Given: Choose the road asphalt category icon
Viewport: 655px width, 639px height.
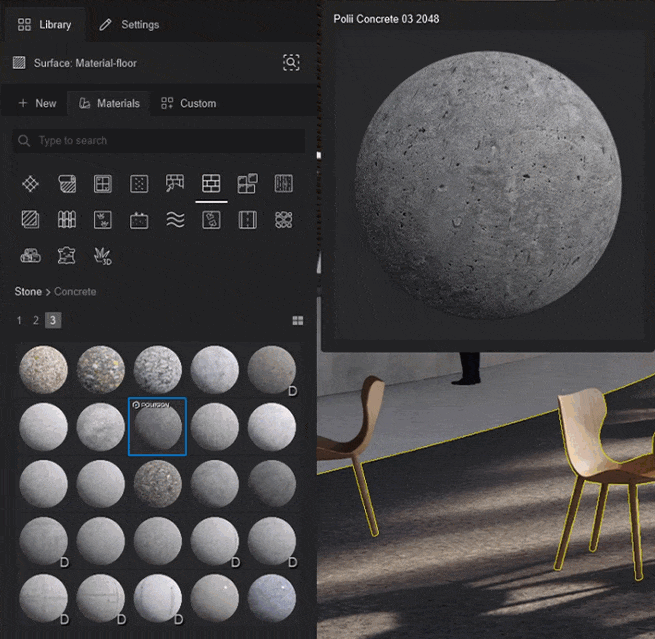Looking at the screenshot, I should click(247, 220).
